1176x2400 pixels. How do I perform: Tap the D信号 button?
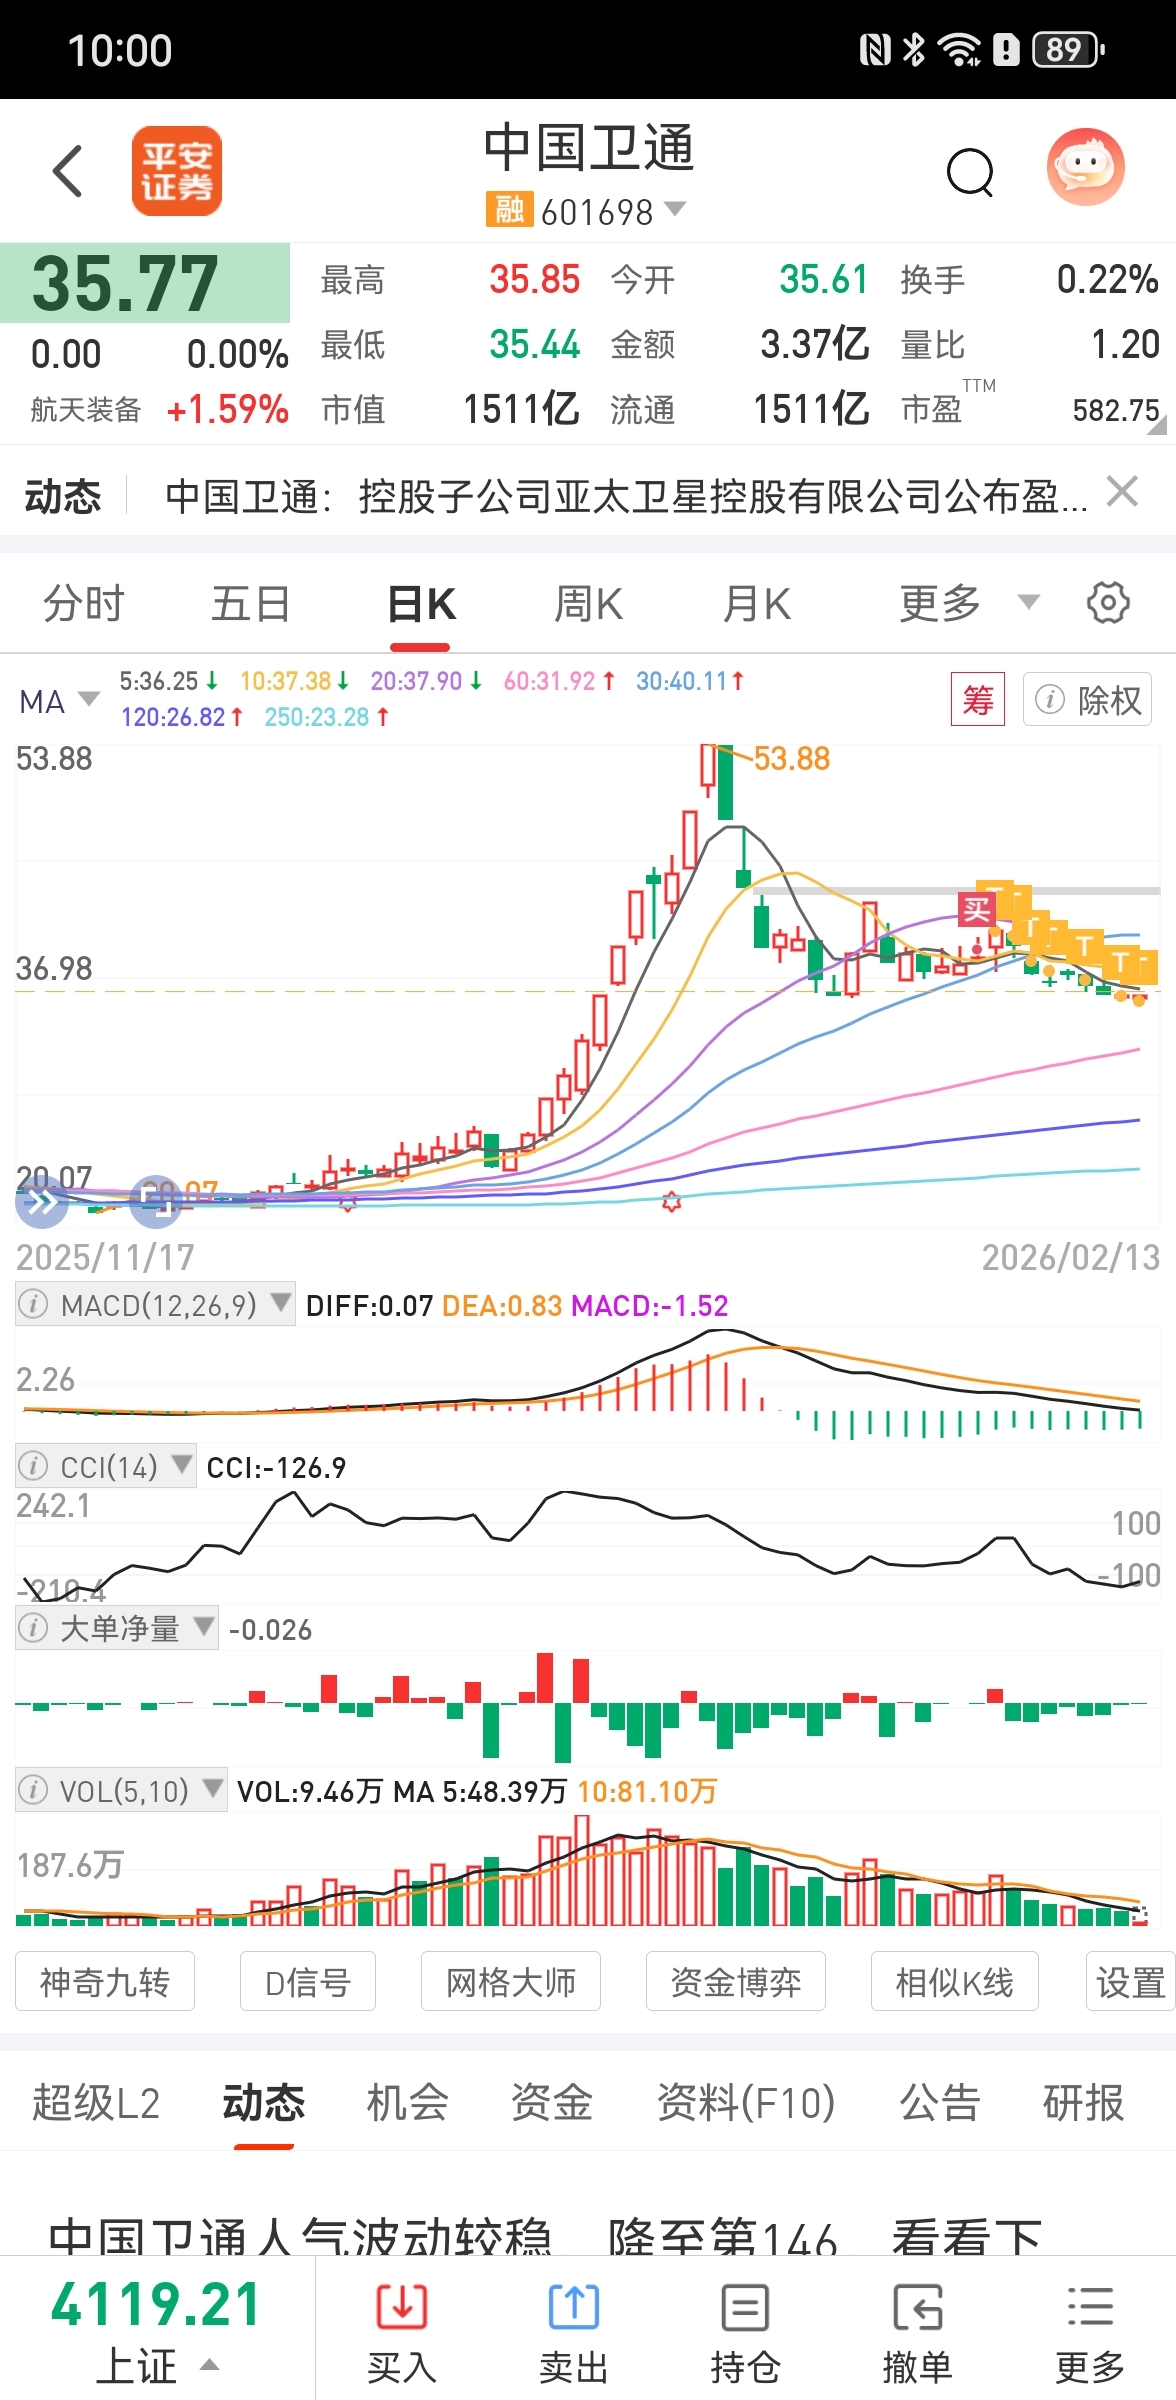pyautogui.click(x=308, y=1981)
